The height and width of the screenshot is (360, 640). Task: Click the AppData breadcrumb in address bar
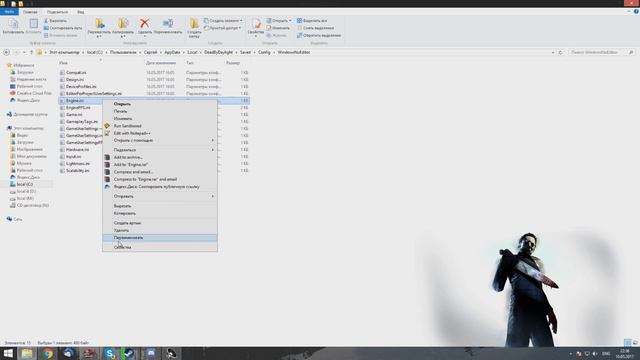tap(172, 52)
